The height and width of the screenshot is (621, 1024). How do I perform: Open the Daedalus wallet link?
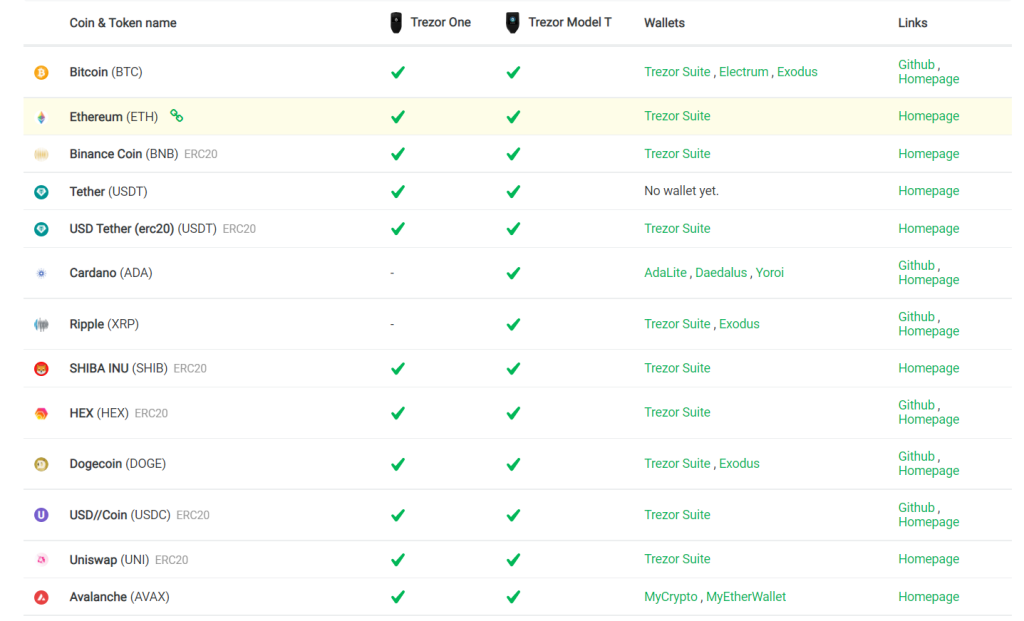click(721, 273)
